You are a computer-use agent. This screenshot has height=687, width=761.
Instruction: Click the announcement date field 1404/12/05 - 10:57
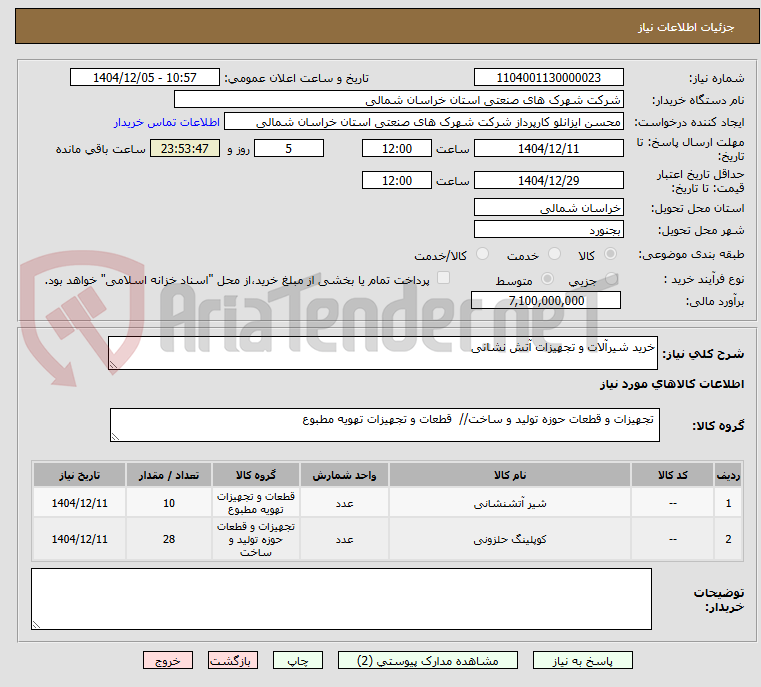(x=145, y=78)
